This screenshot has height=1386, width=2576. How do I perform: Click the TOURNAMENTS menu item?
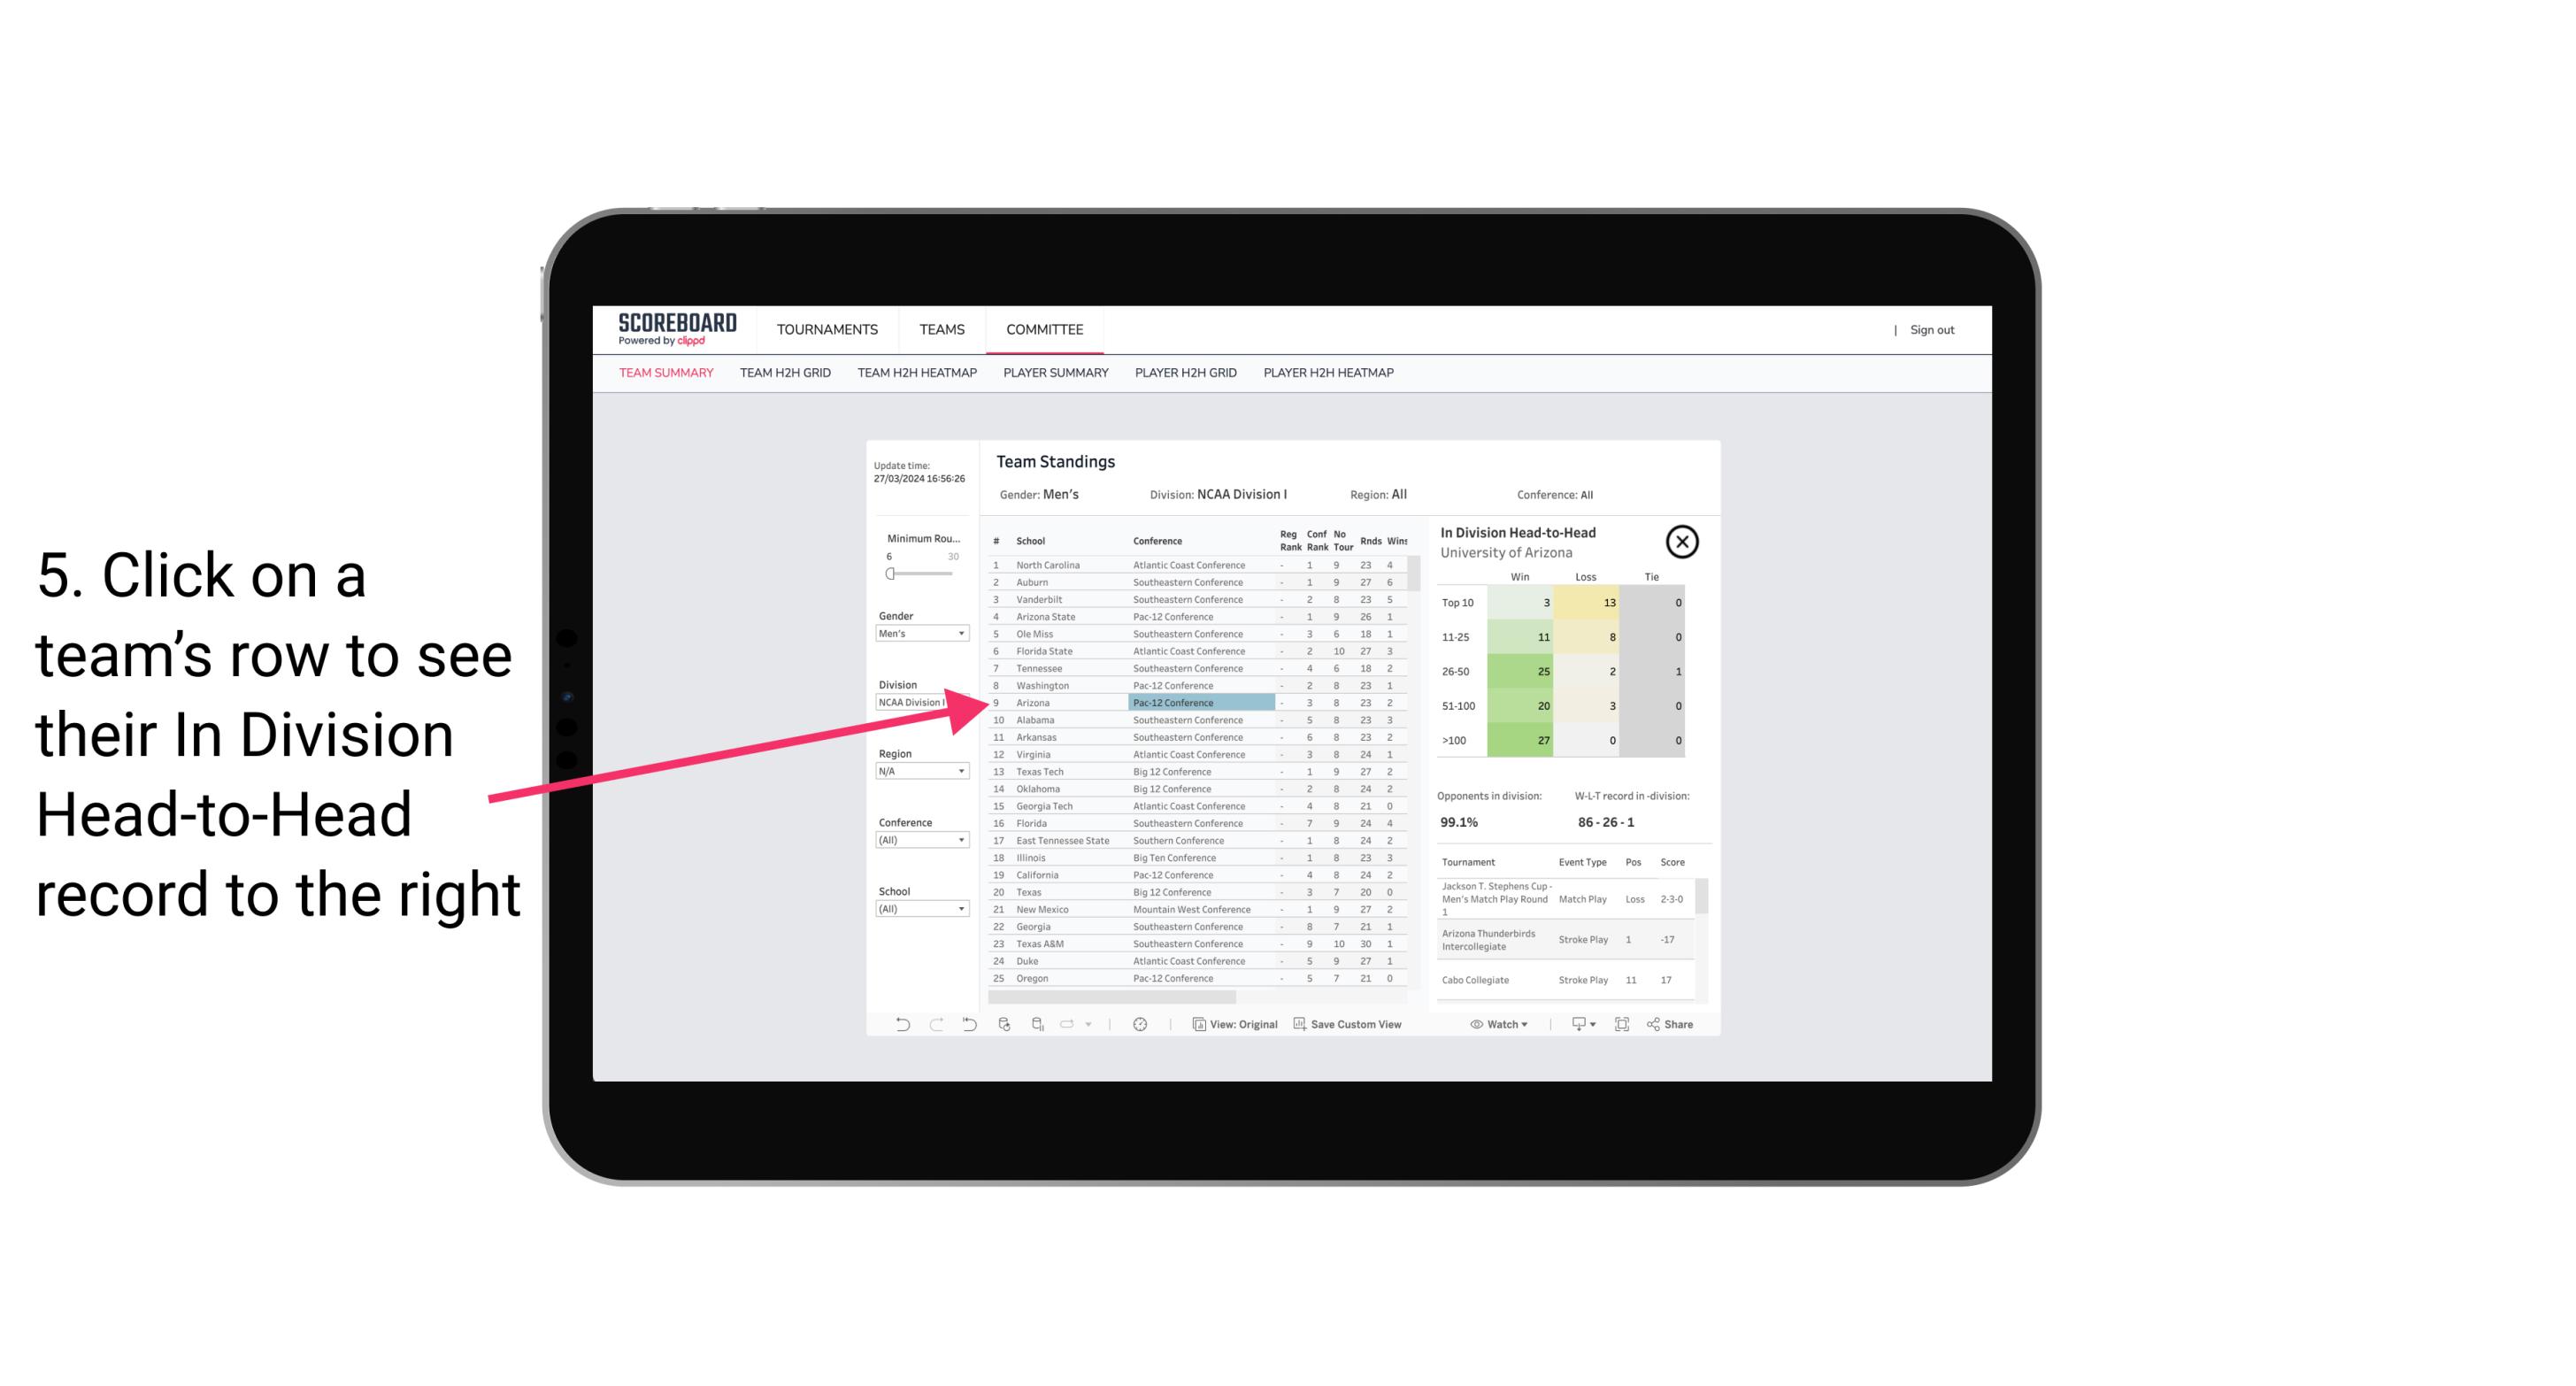click(x=824, y=327)
